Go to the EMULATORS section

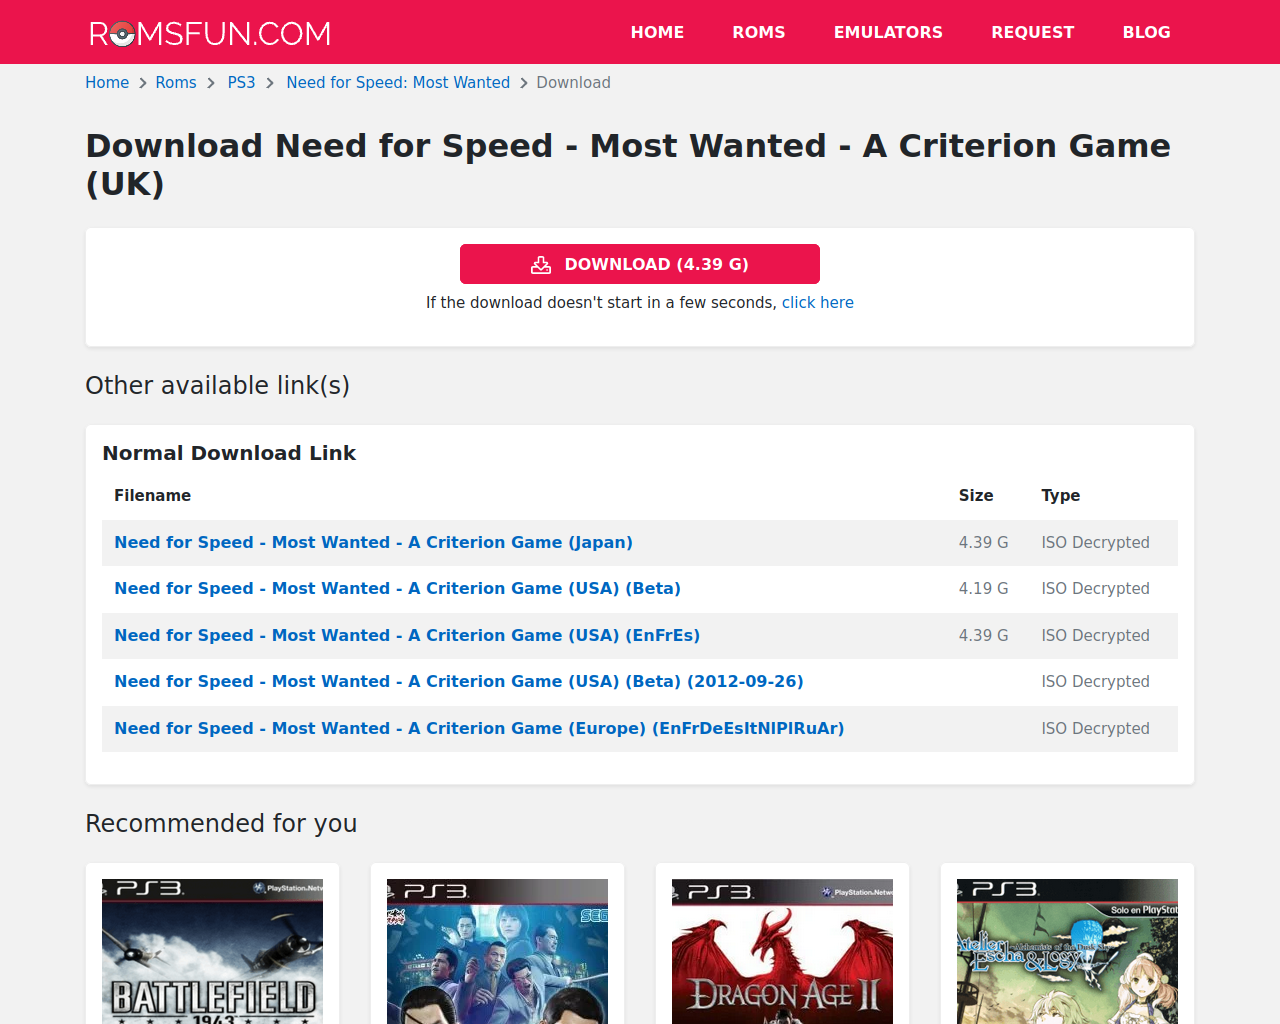click(x=888, y=32)
